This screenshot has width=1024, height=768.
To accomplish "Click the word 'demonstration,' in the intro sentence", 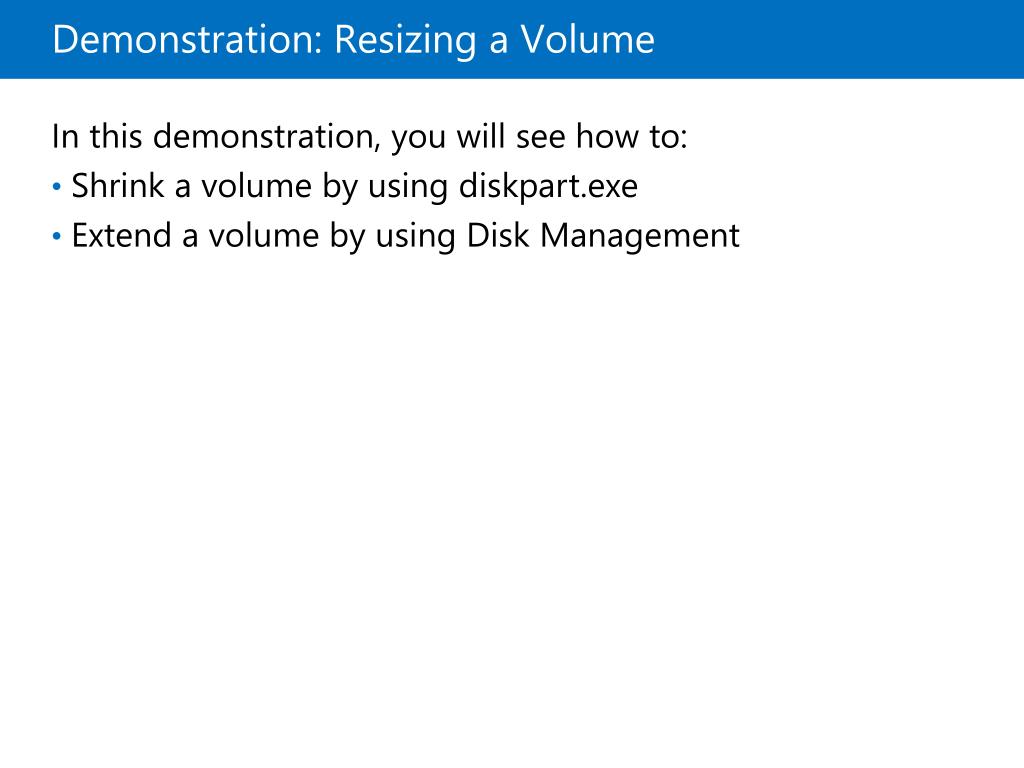I will (266, 137).
